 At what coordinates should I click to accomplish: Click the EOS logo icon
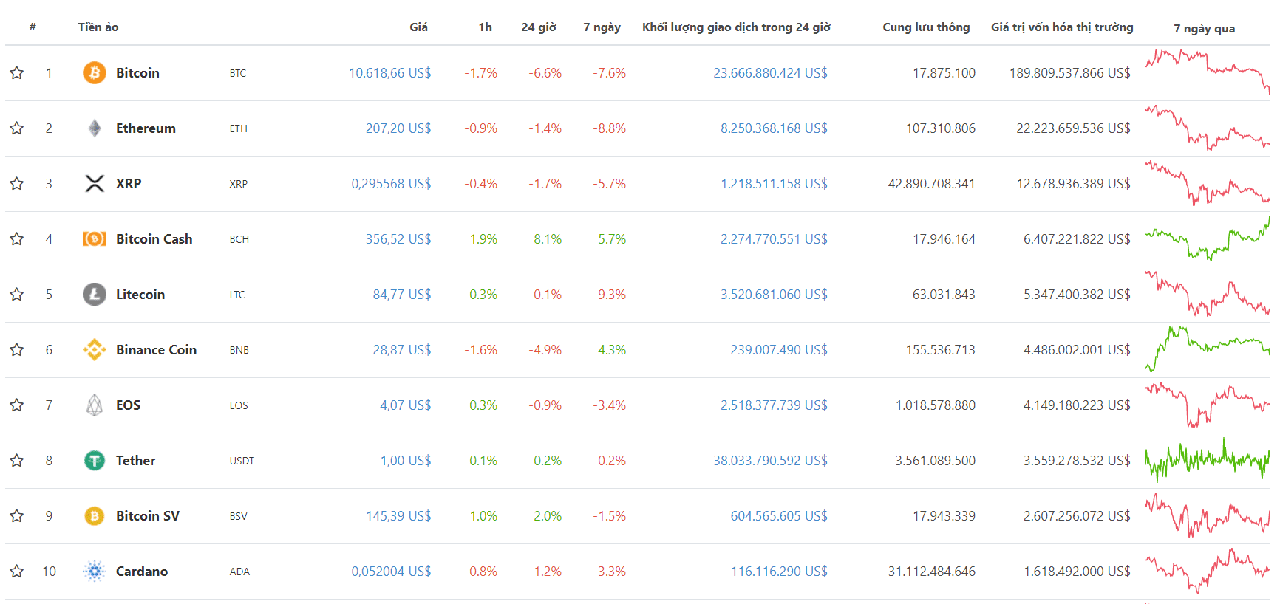[94, 405]
